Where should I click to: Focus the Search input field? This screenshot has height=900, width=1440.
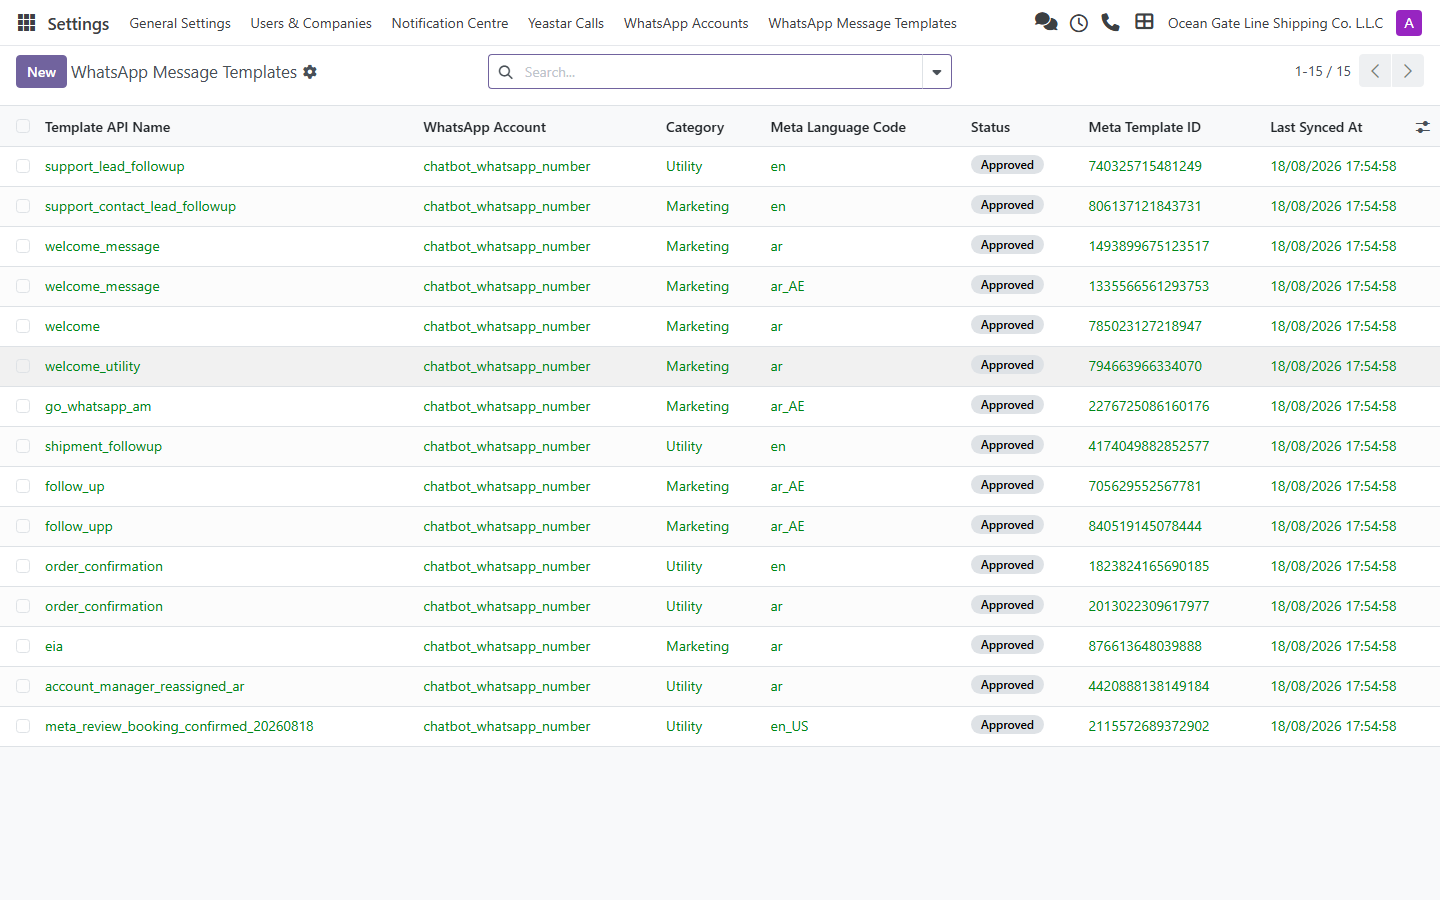(720, 72)
